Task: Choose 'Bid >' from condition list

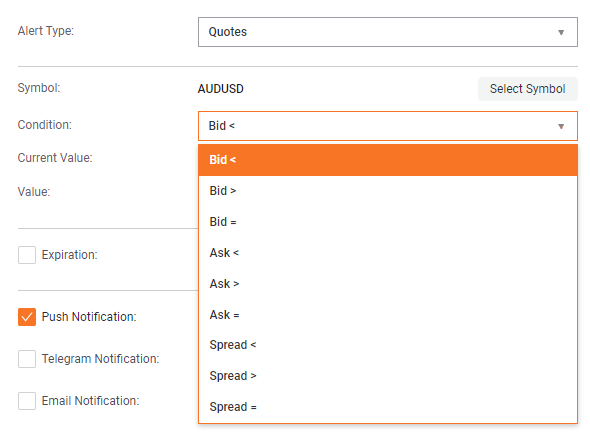Action: 388,191
